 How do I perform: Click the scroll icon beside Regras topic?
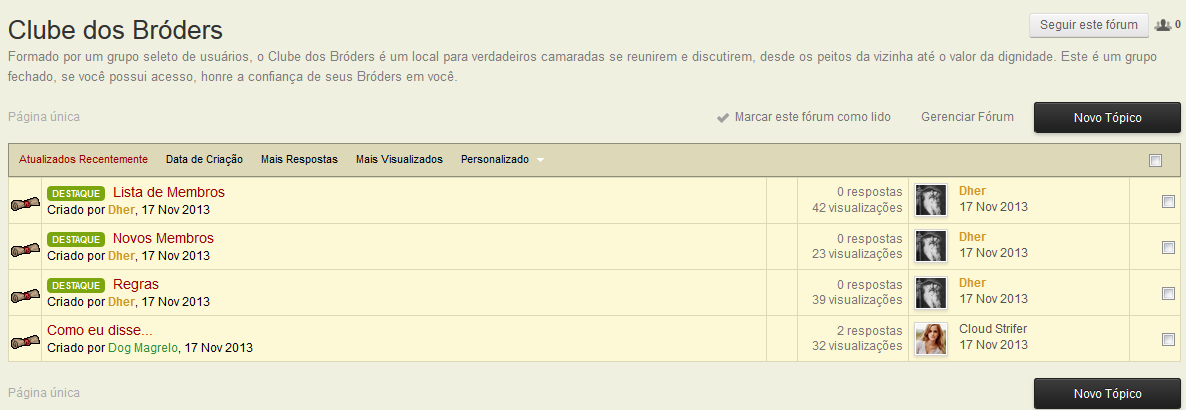pyautogui.click(x=25, y=295)
